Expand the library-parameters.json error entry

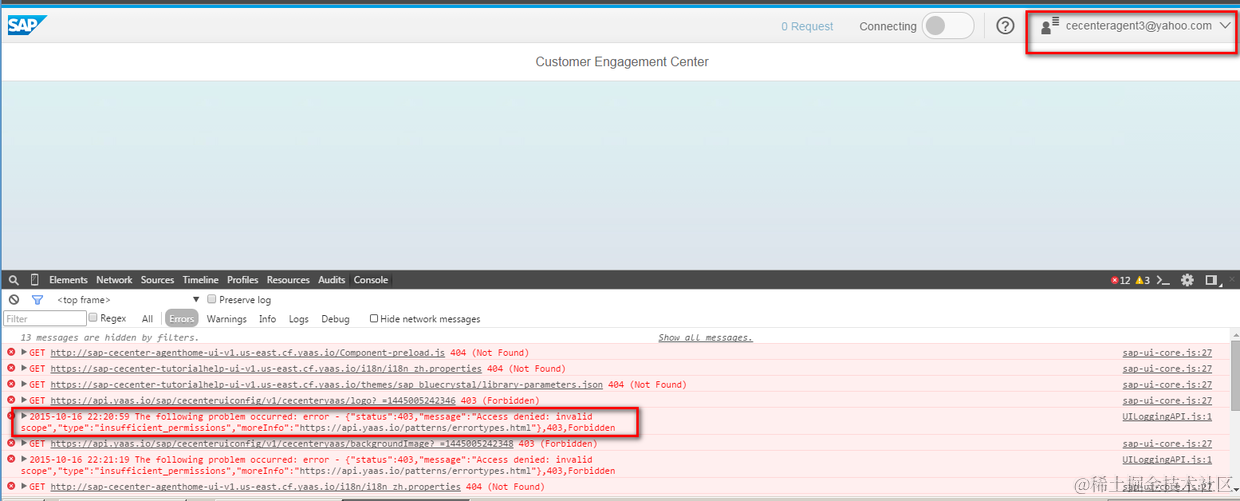[24, 384]
